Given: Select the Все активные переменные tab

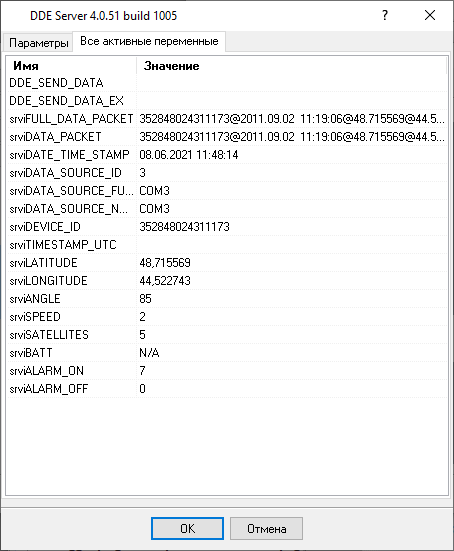Looking at the screenshot, I should 149,41.
